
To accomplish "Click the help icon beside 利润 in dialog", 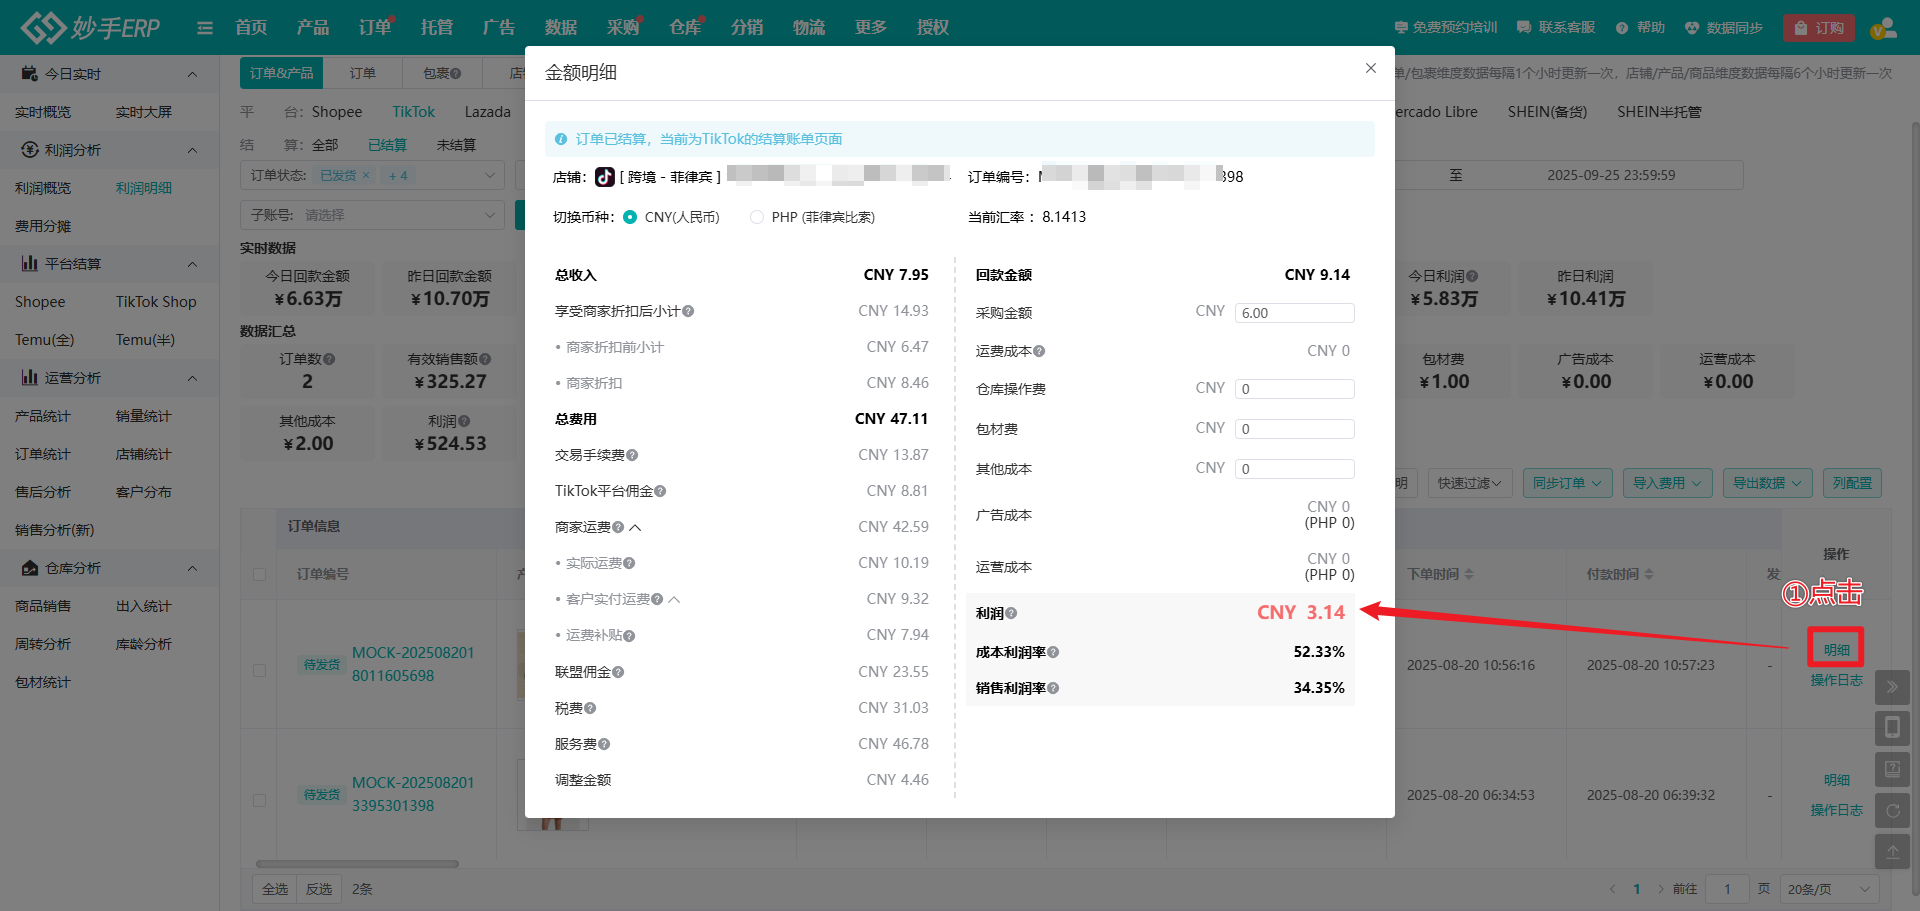I will click(x=1011, y=613).
